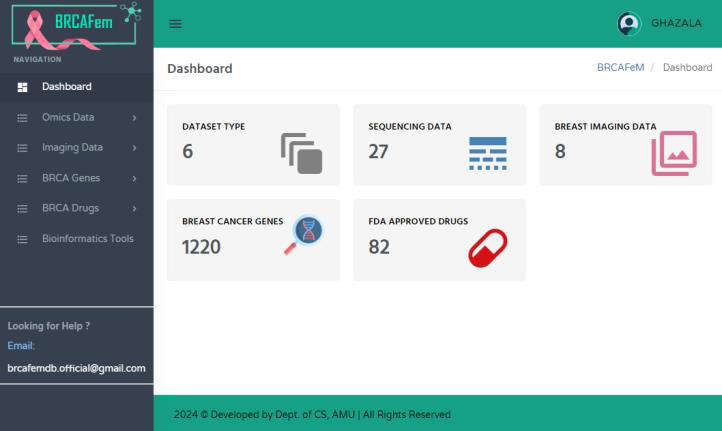Click the NAVIGATION sidebar heading

pos(37,59)
